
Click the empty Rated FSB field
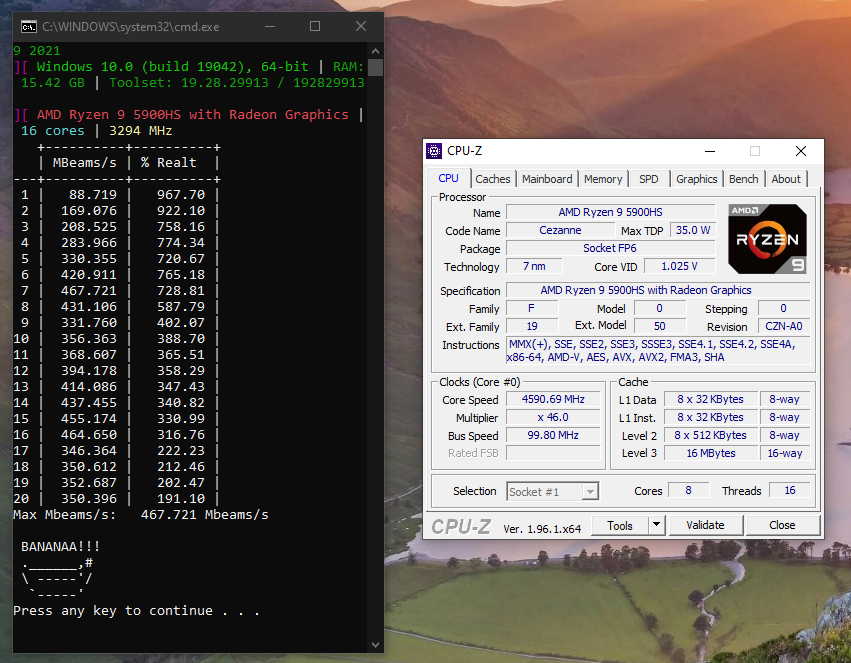(553, 453)
